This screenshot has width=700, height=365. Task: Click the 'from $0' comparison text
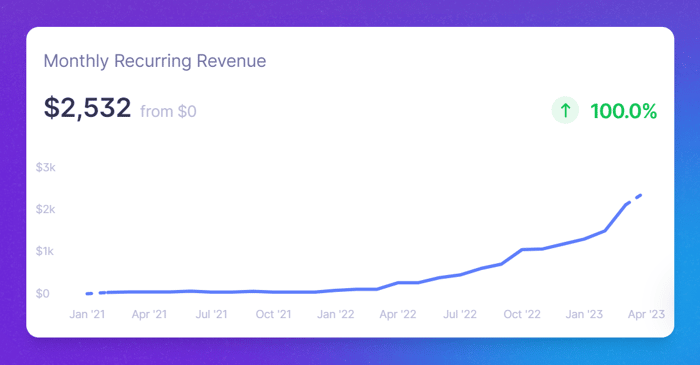[x=168, y=112]
